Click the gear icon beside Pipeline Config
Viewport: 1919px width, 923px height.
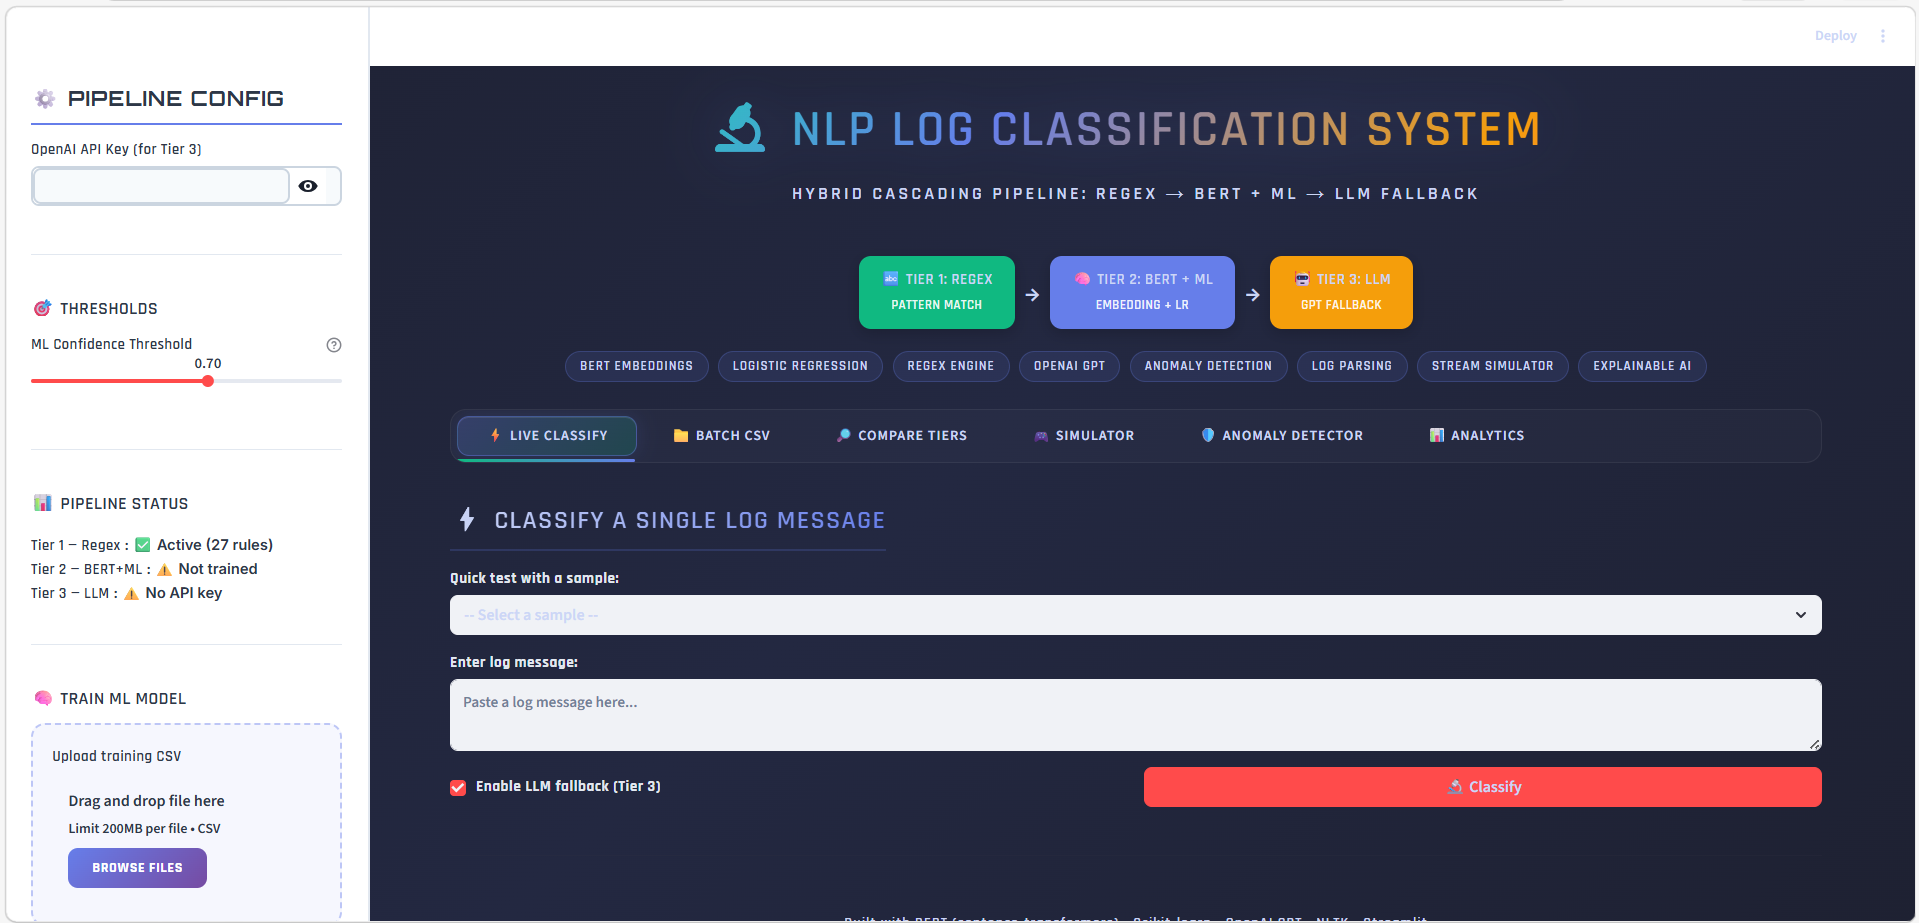[44, 98]
